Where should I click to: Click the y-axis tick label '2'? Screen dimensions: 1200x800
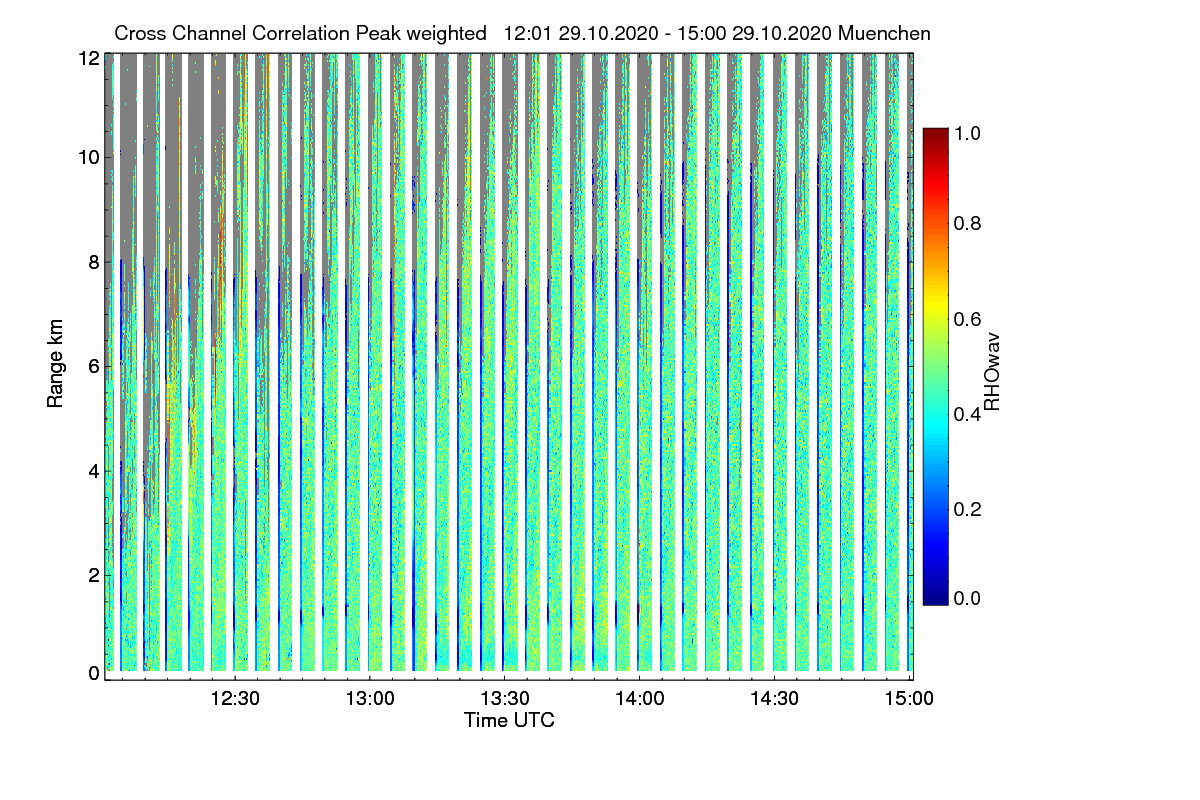click(x=94, y=575)
